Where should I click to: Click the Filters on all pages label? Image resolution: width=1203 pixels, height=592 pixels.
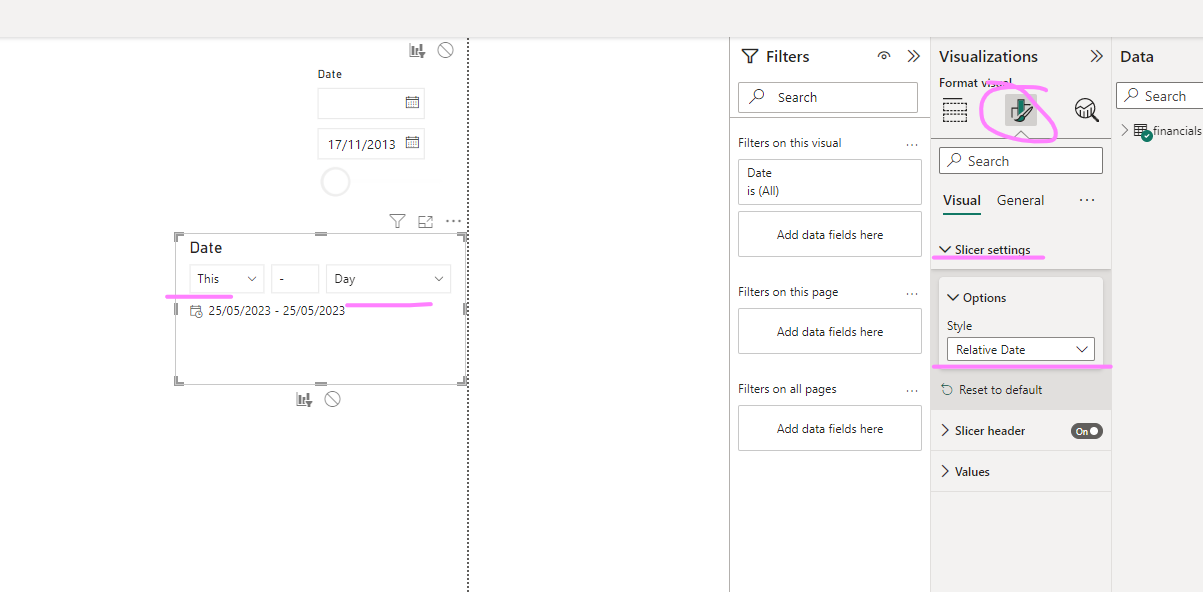(x=787, y=389)
